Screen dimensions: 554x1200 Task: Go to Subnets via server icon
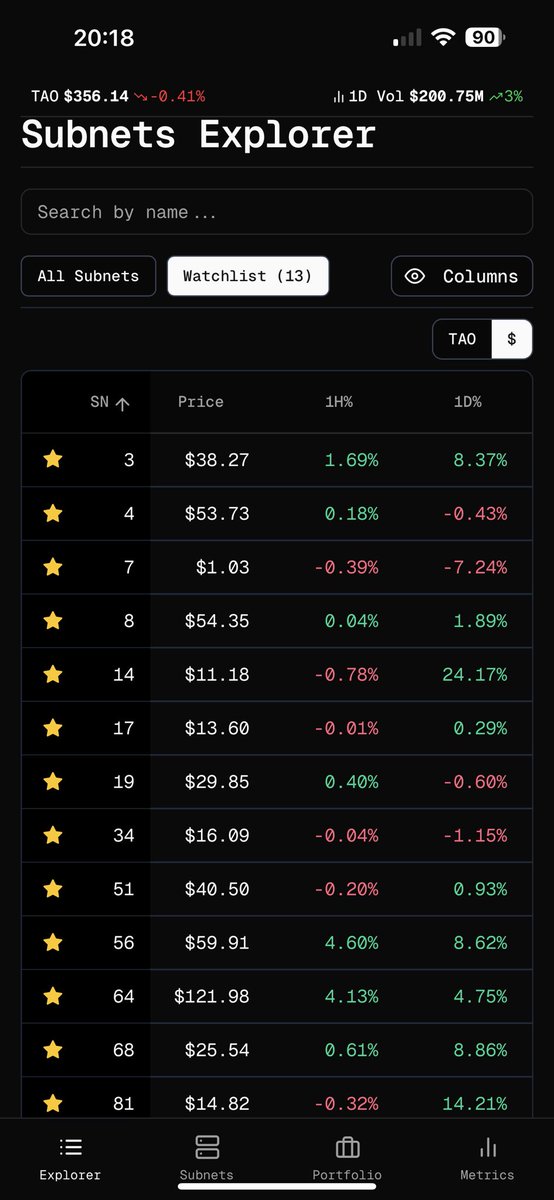(x=207, y=1147)
